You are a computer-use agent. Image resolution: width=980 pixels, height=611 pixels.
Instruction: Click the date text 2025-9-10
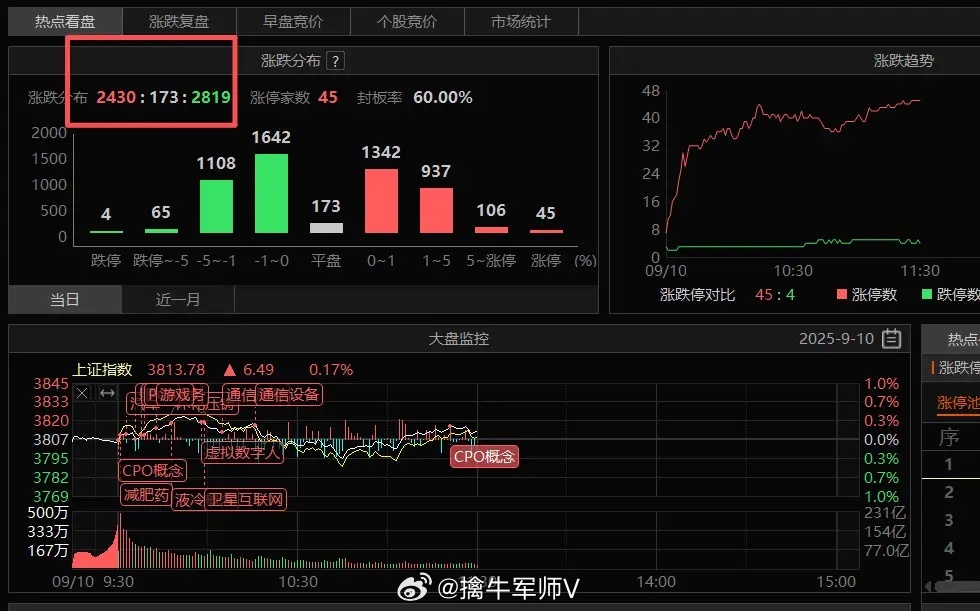(836, 339)
